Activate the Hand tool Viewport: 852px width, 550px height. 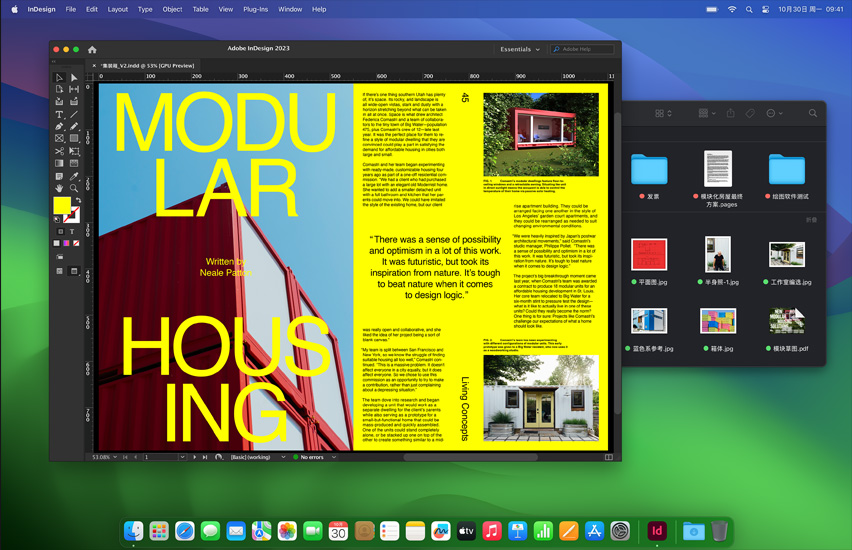point(59,188)
